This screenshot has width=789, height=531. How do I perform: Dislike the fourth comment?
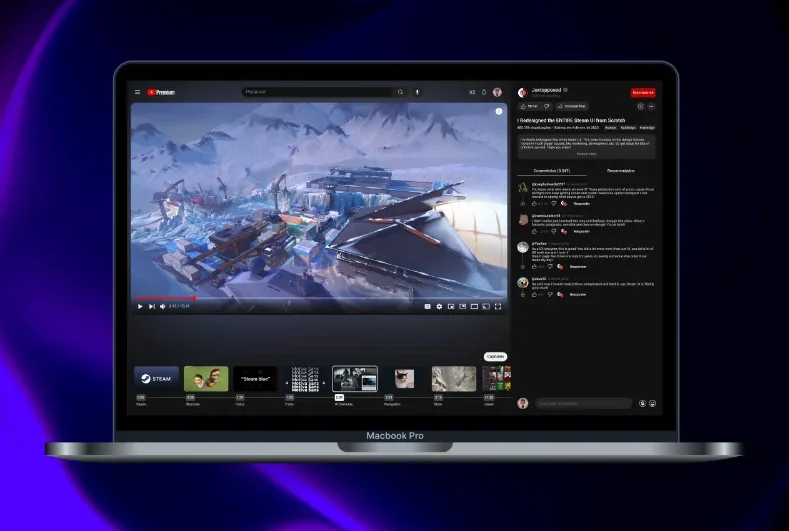click(x=550, y=294)
